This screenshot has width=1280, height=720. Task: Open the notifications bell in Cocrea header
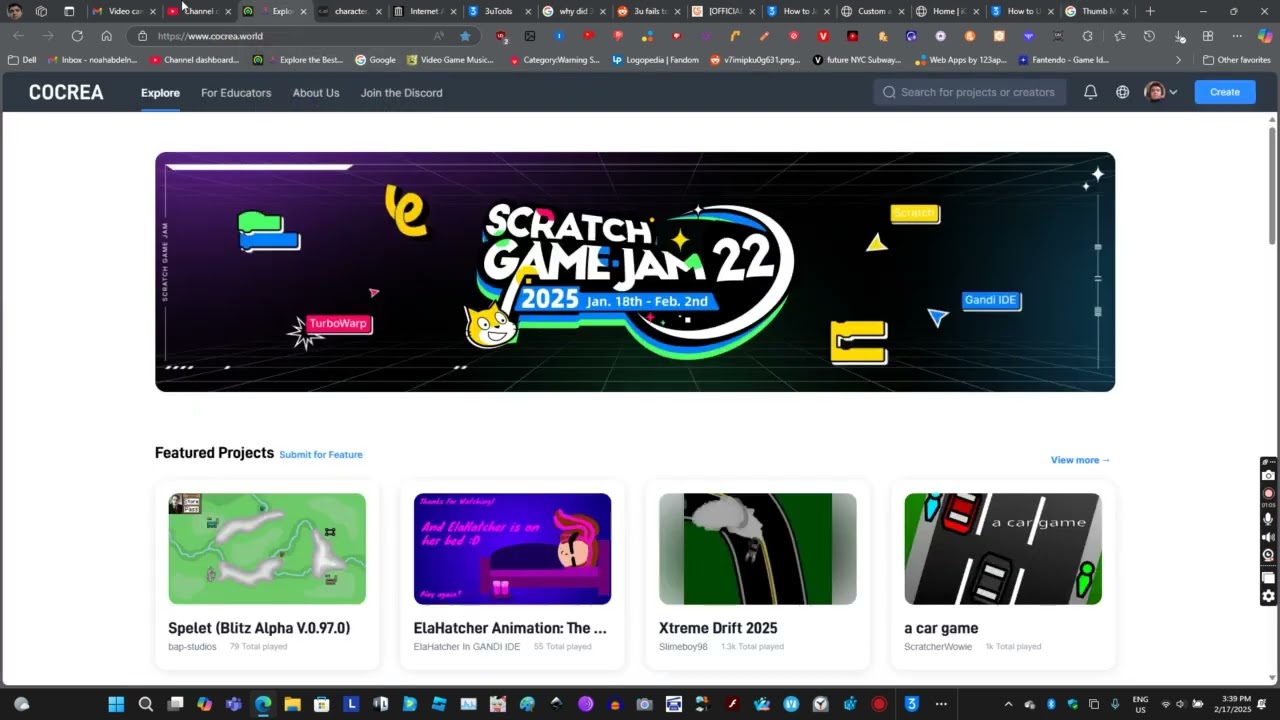(x=1090, y=92)
